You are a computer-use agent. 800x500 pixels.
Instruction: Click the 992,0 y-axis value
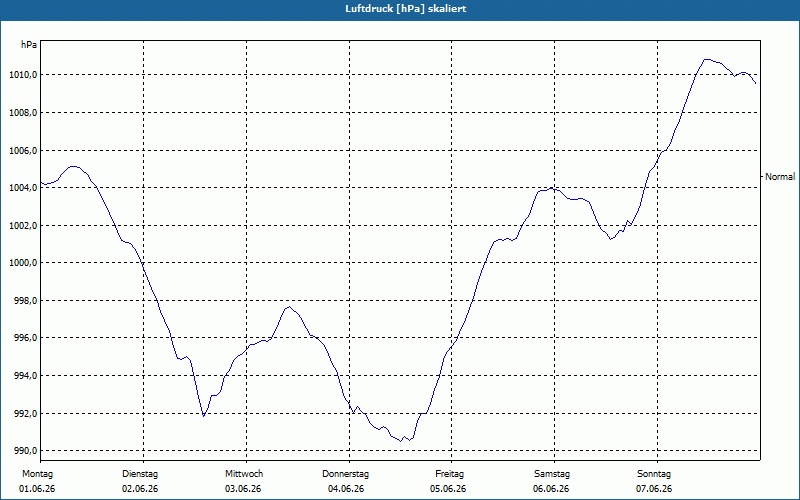click(26, 413)
